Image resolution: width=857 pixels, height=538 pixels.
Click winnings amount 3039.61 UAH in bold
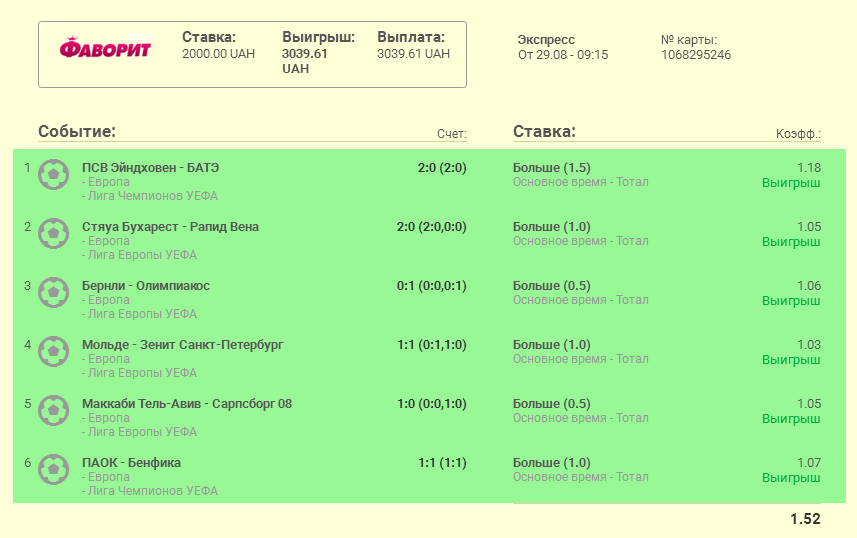(x=304, y=61)
